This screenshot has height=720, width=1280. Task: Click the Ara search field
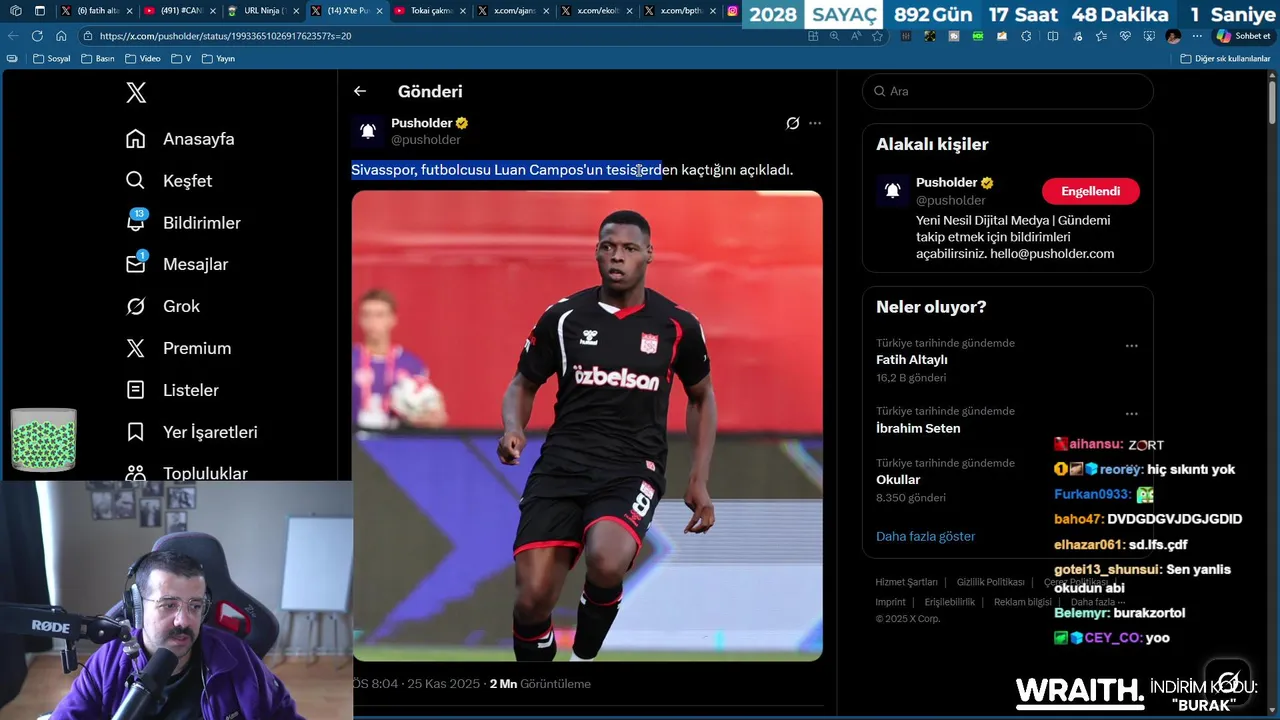point(1007,91)
